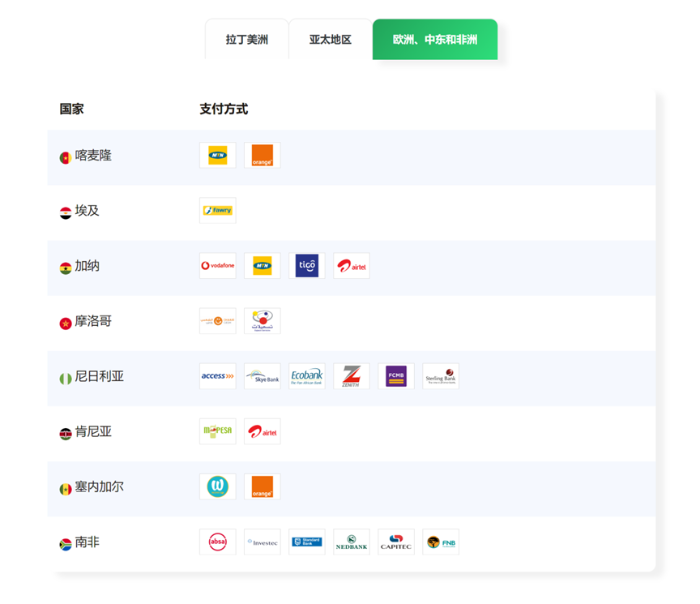
Task: Click the FCMB logo
Action: pos(396,376)
